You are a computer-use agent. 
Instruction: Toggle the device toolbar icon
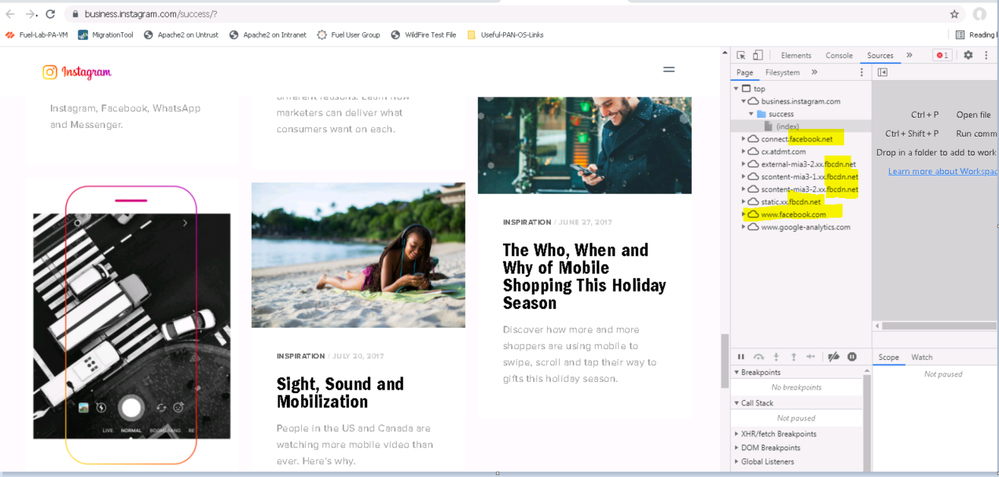point(758,56)
